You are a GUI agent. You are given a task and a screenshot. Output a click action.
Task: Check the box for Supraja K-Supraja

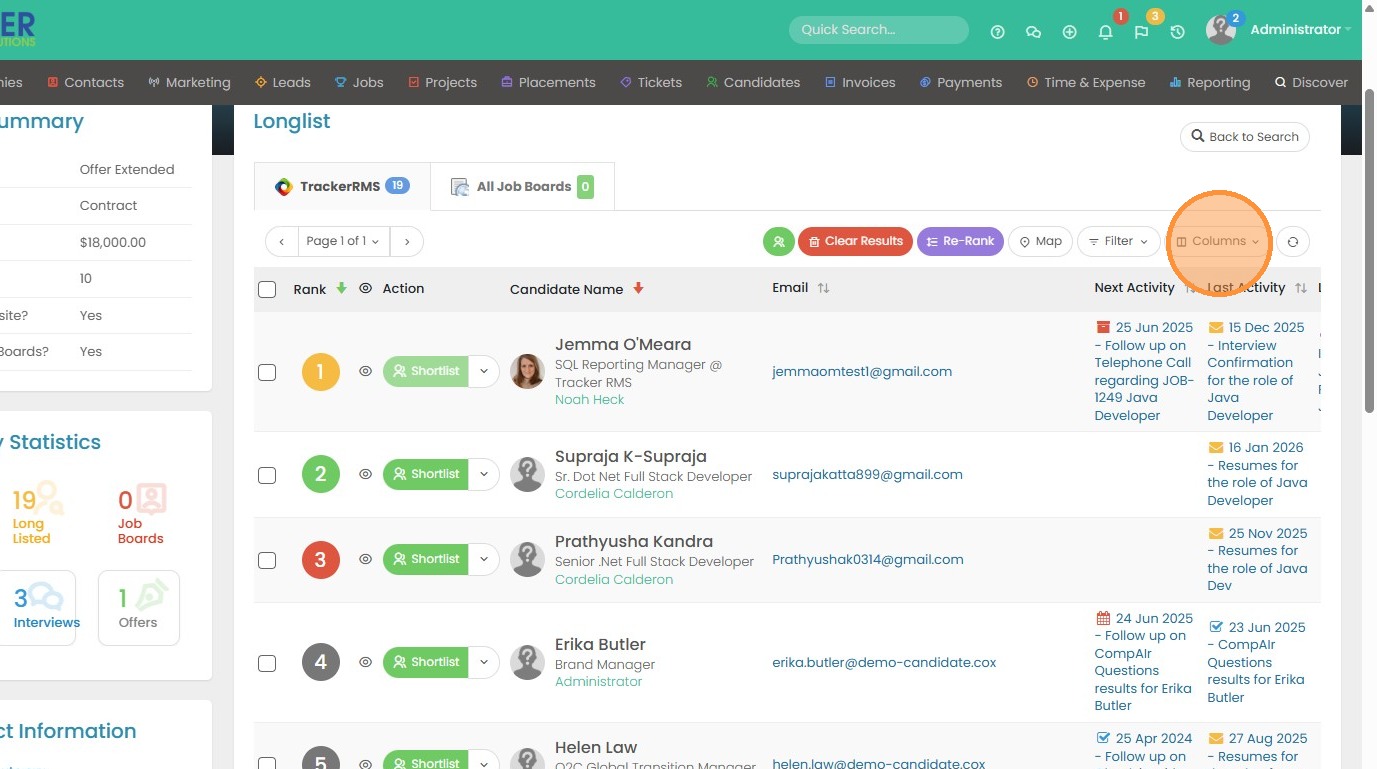tap(267, 475)
